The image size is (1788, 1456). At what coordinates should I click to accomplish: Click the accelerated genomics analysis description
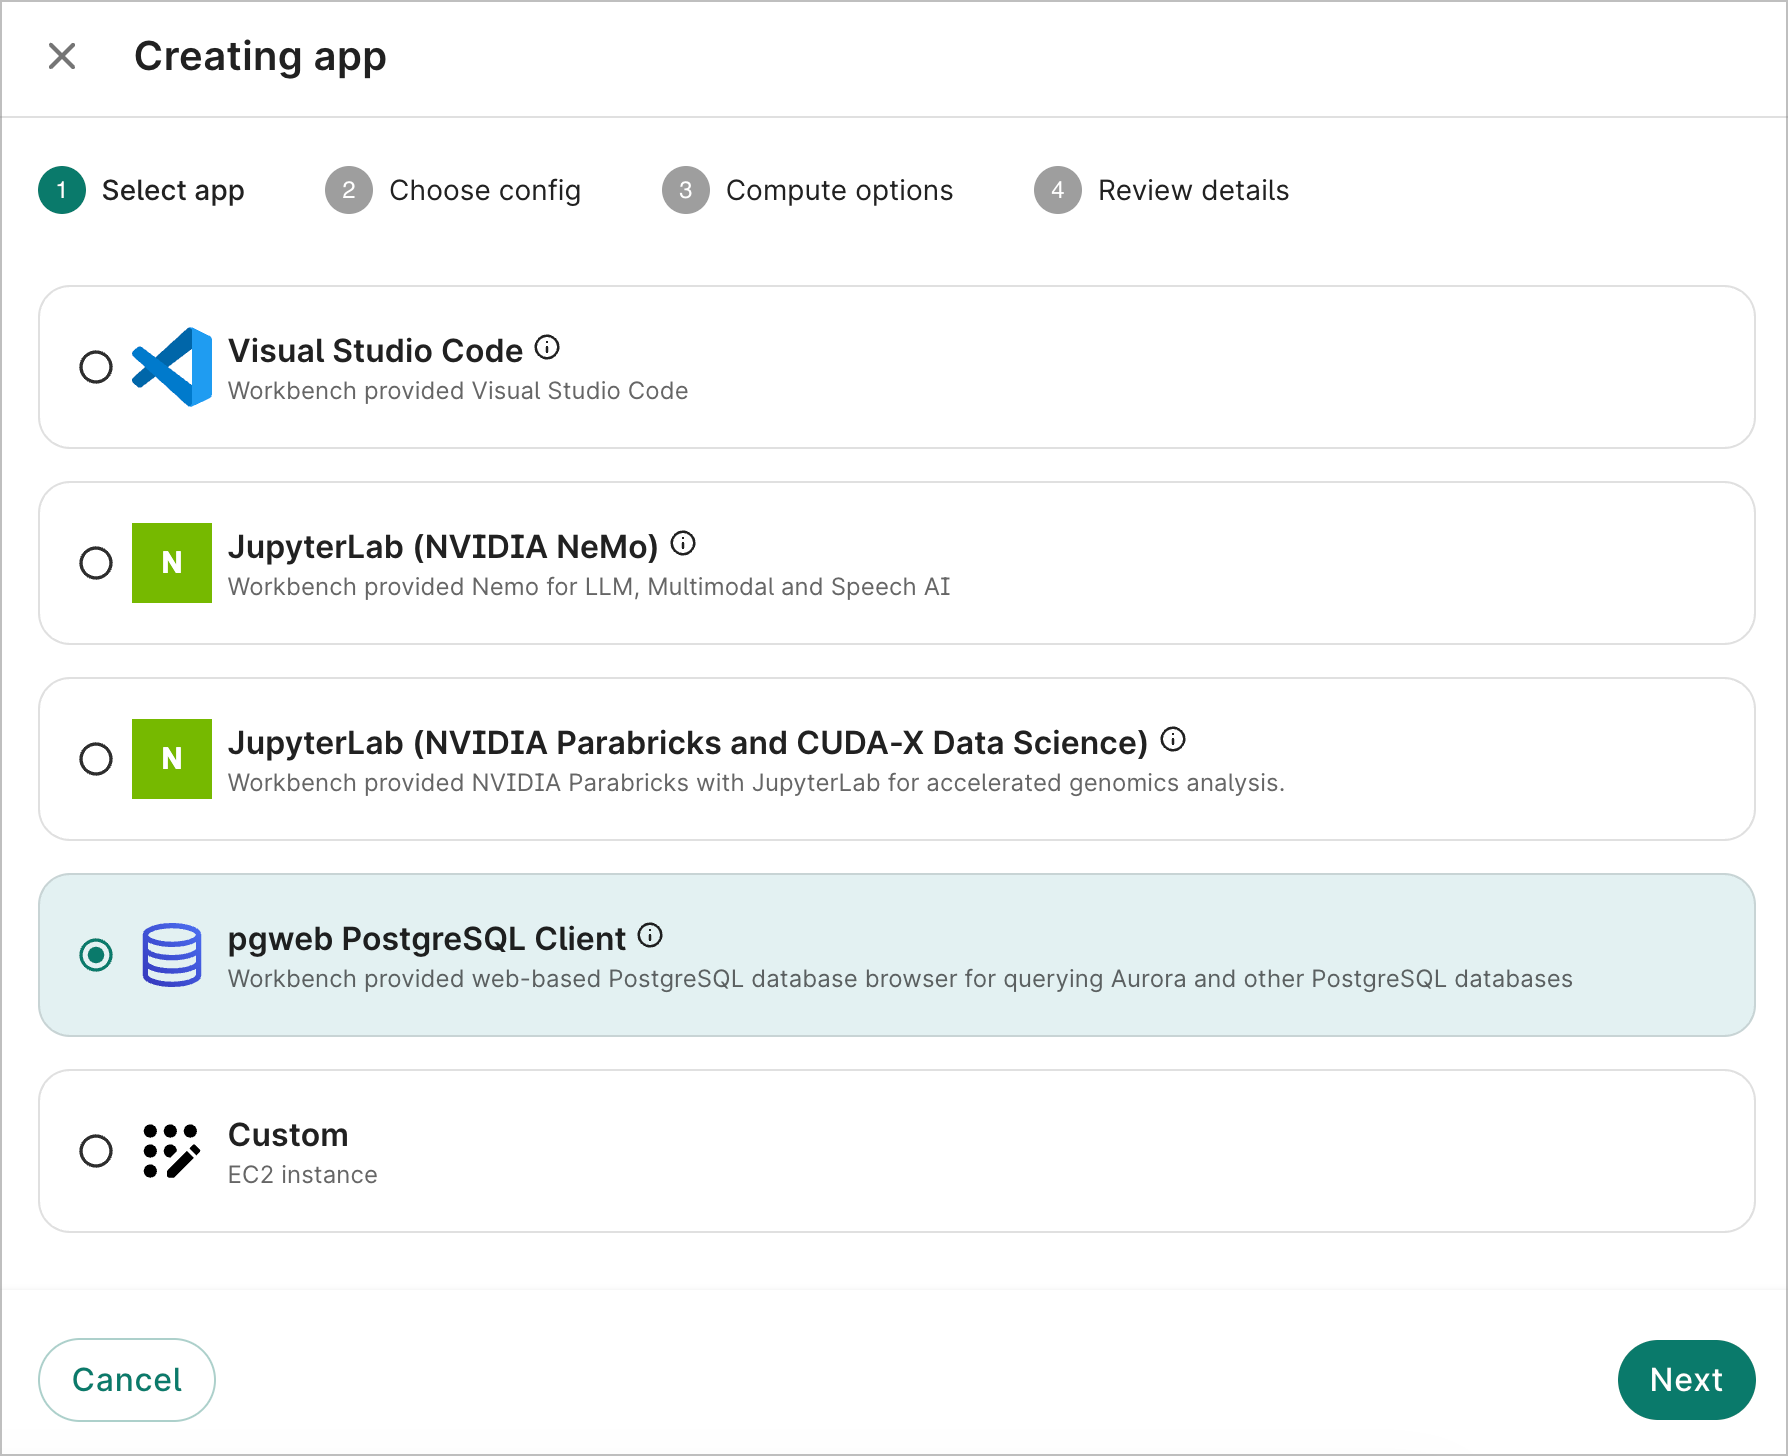756,783
